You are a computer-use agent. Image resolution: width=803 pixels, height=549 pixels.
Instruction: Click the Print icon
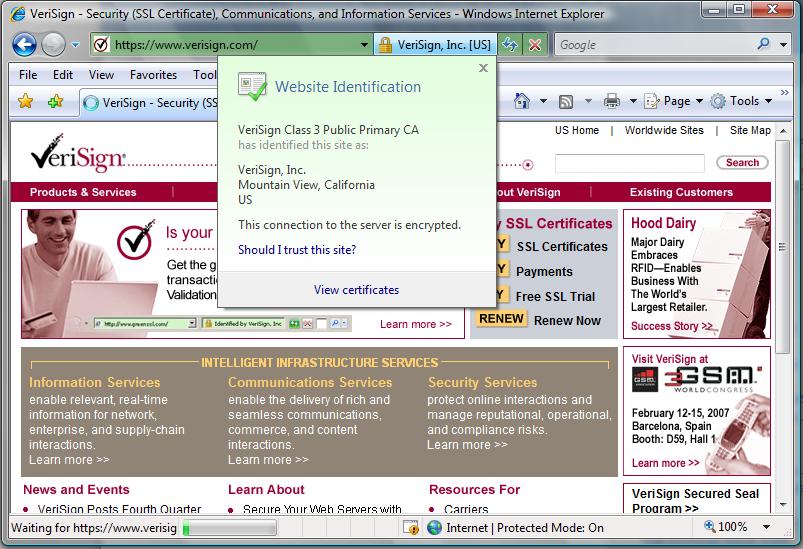click(x=611, y=101)
